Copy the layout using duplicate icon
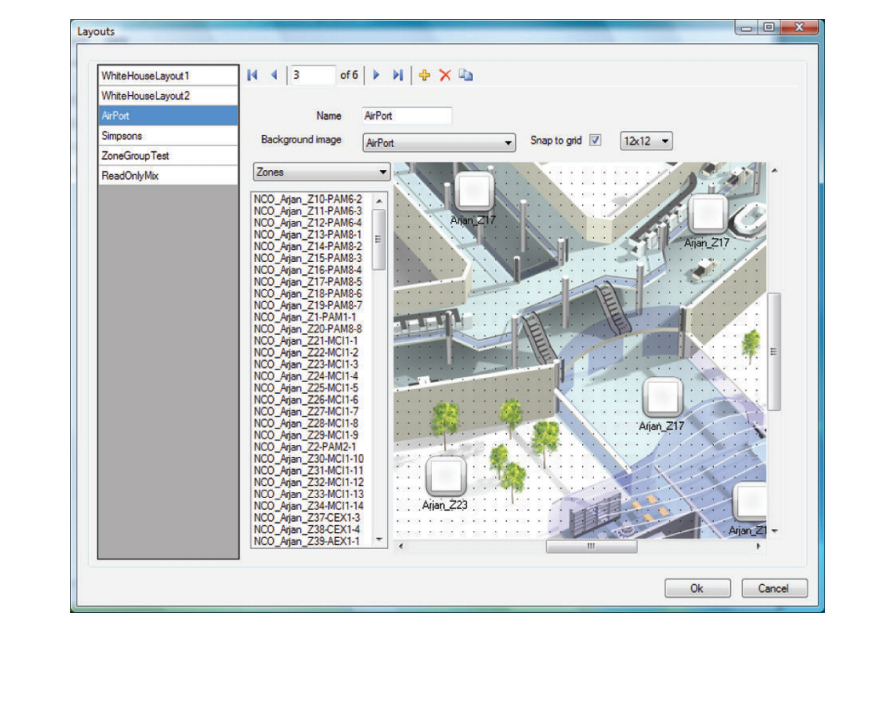The image size is (873, 714). [x=465, y=75]
